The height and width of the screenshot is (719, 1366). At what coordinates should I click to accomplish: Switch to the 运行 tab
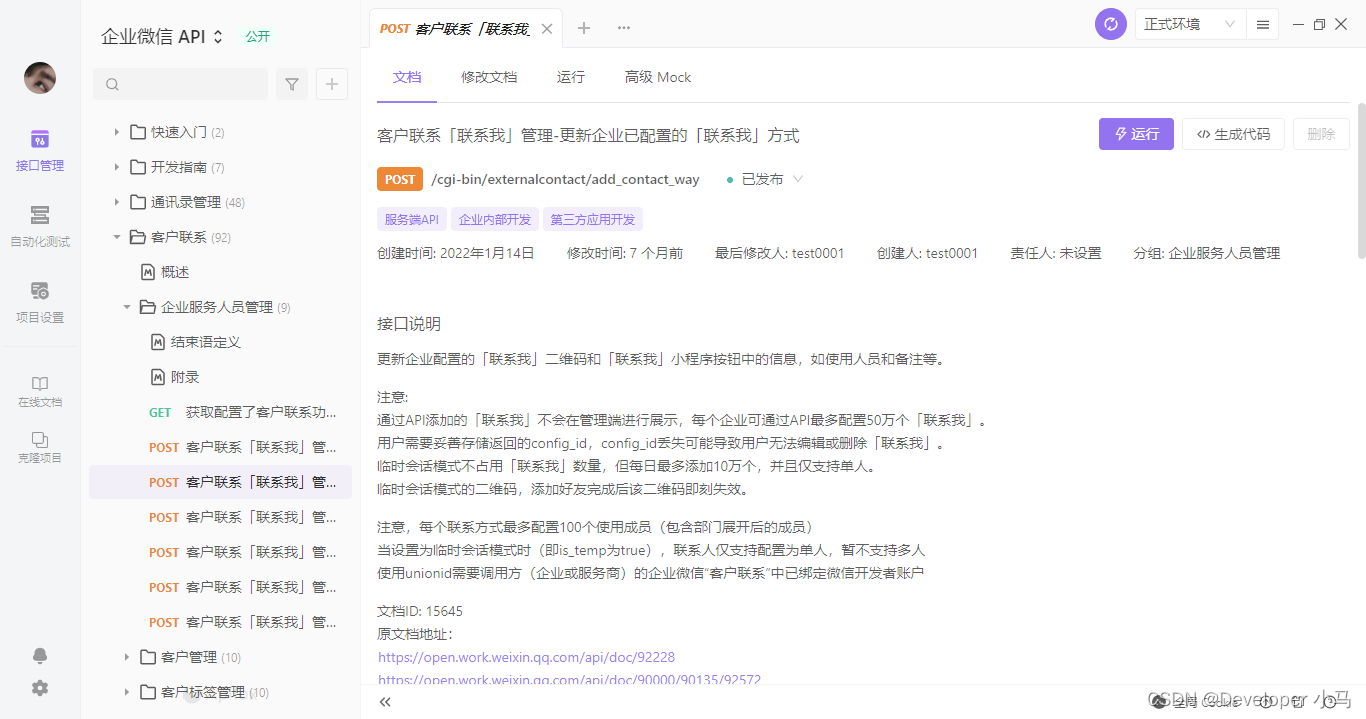click(x=571, y=77)
